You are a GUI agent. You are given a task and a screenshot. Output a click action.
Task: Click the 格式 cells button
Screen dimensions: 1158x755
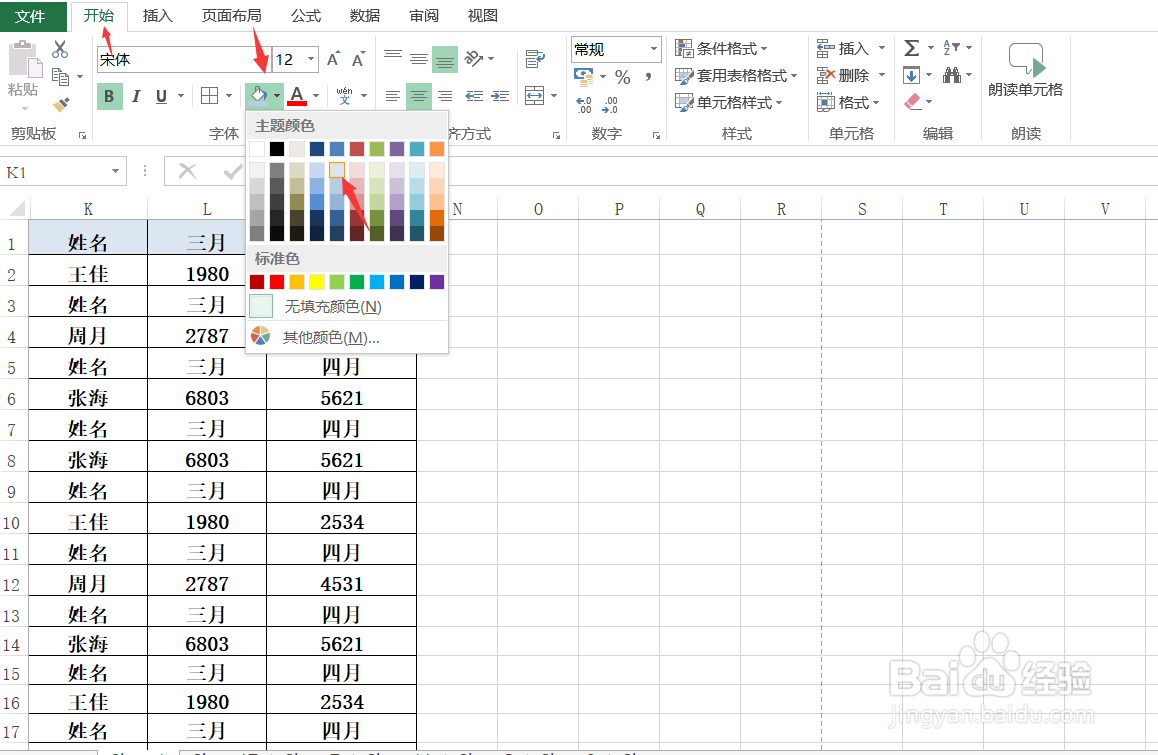pos(848,103)
